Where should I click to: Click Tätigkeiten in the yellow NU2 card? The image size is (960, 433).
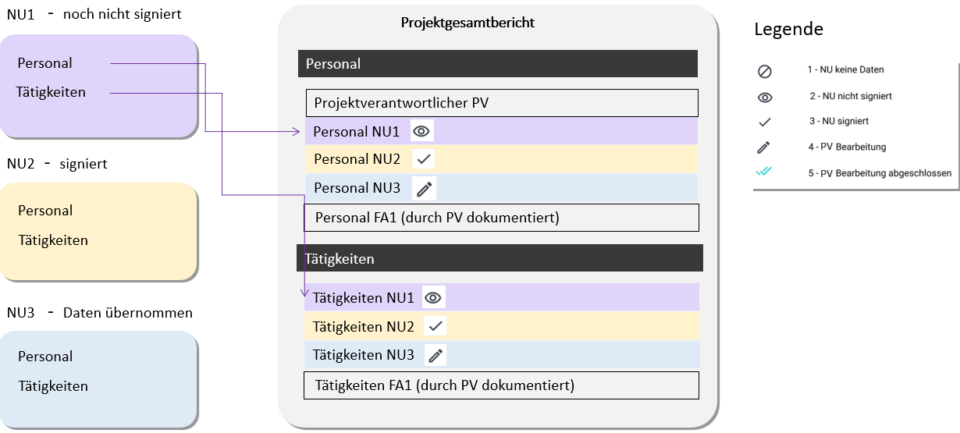(x=52, y=240)
